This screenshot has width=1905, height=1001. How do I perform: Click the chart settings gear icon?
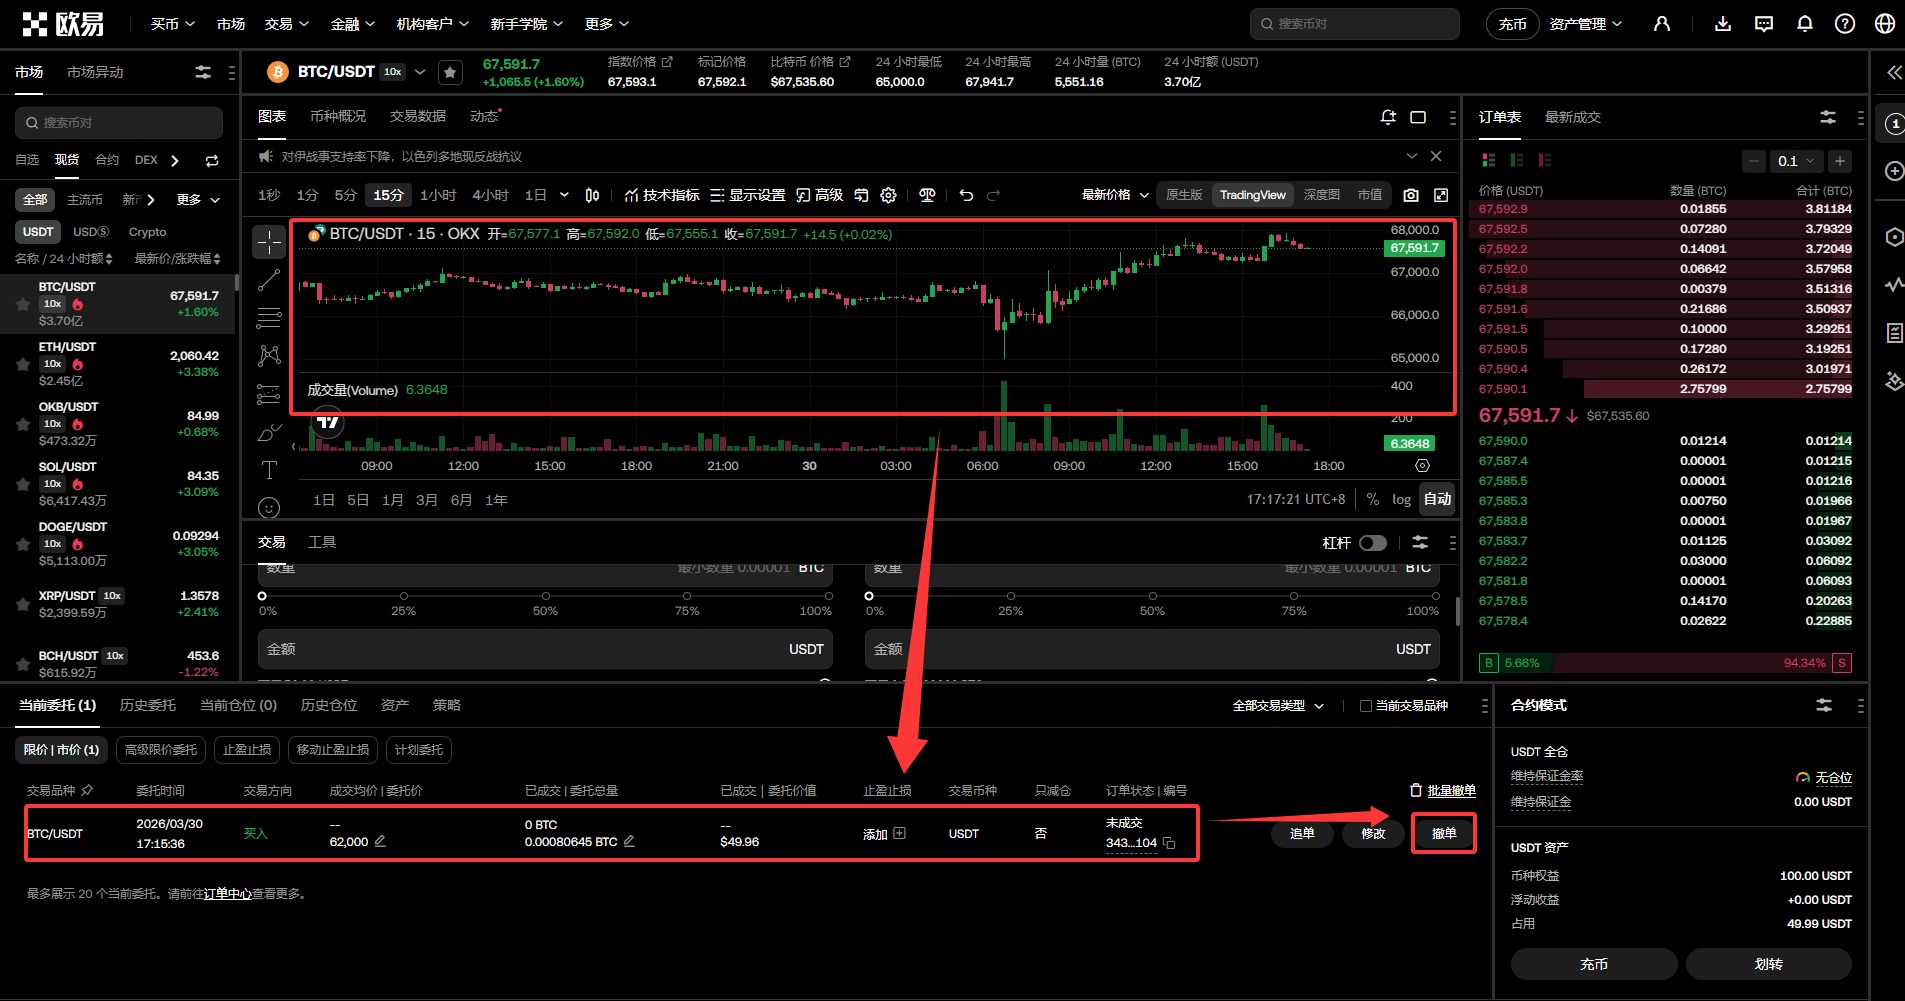tap(888, 195)
